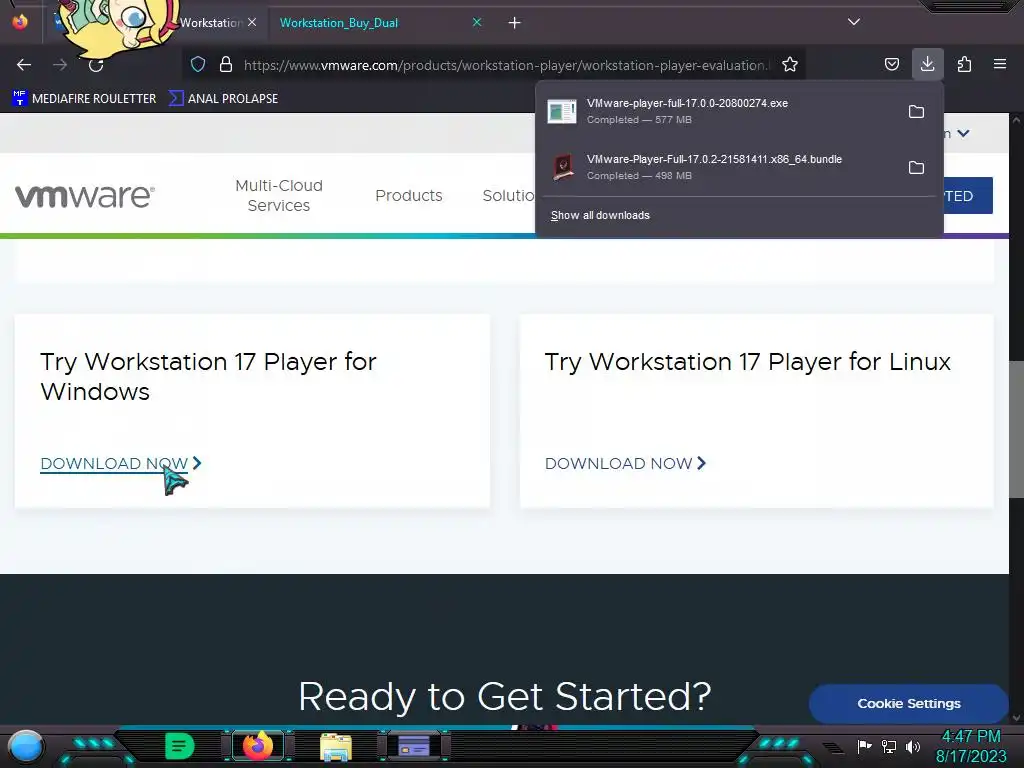Open network status tray icon

[889, 746]
